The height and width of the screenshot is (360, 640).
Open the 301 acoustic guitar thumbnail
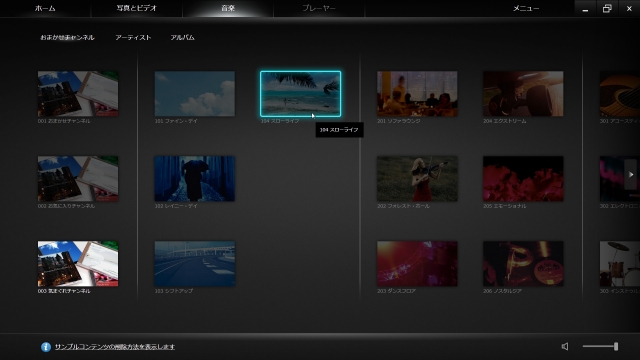point(620,94)
